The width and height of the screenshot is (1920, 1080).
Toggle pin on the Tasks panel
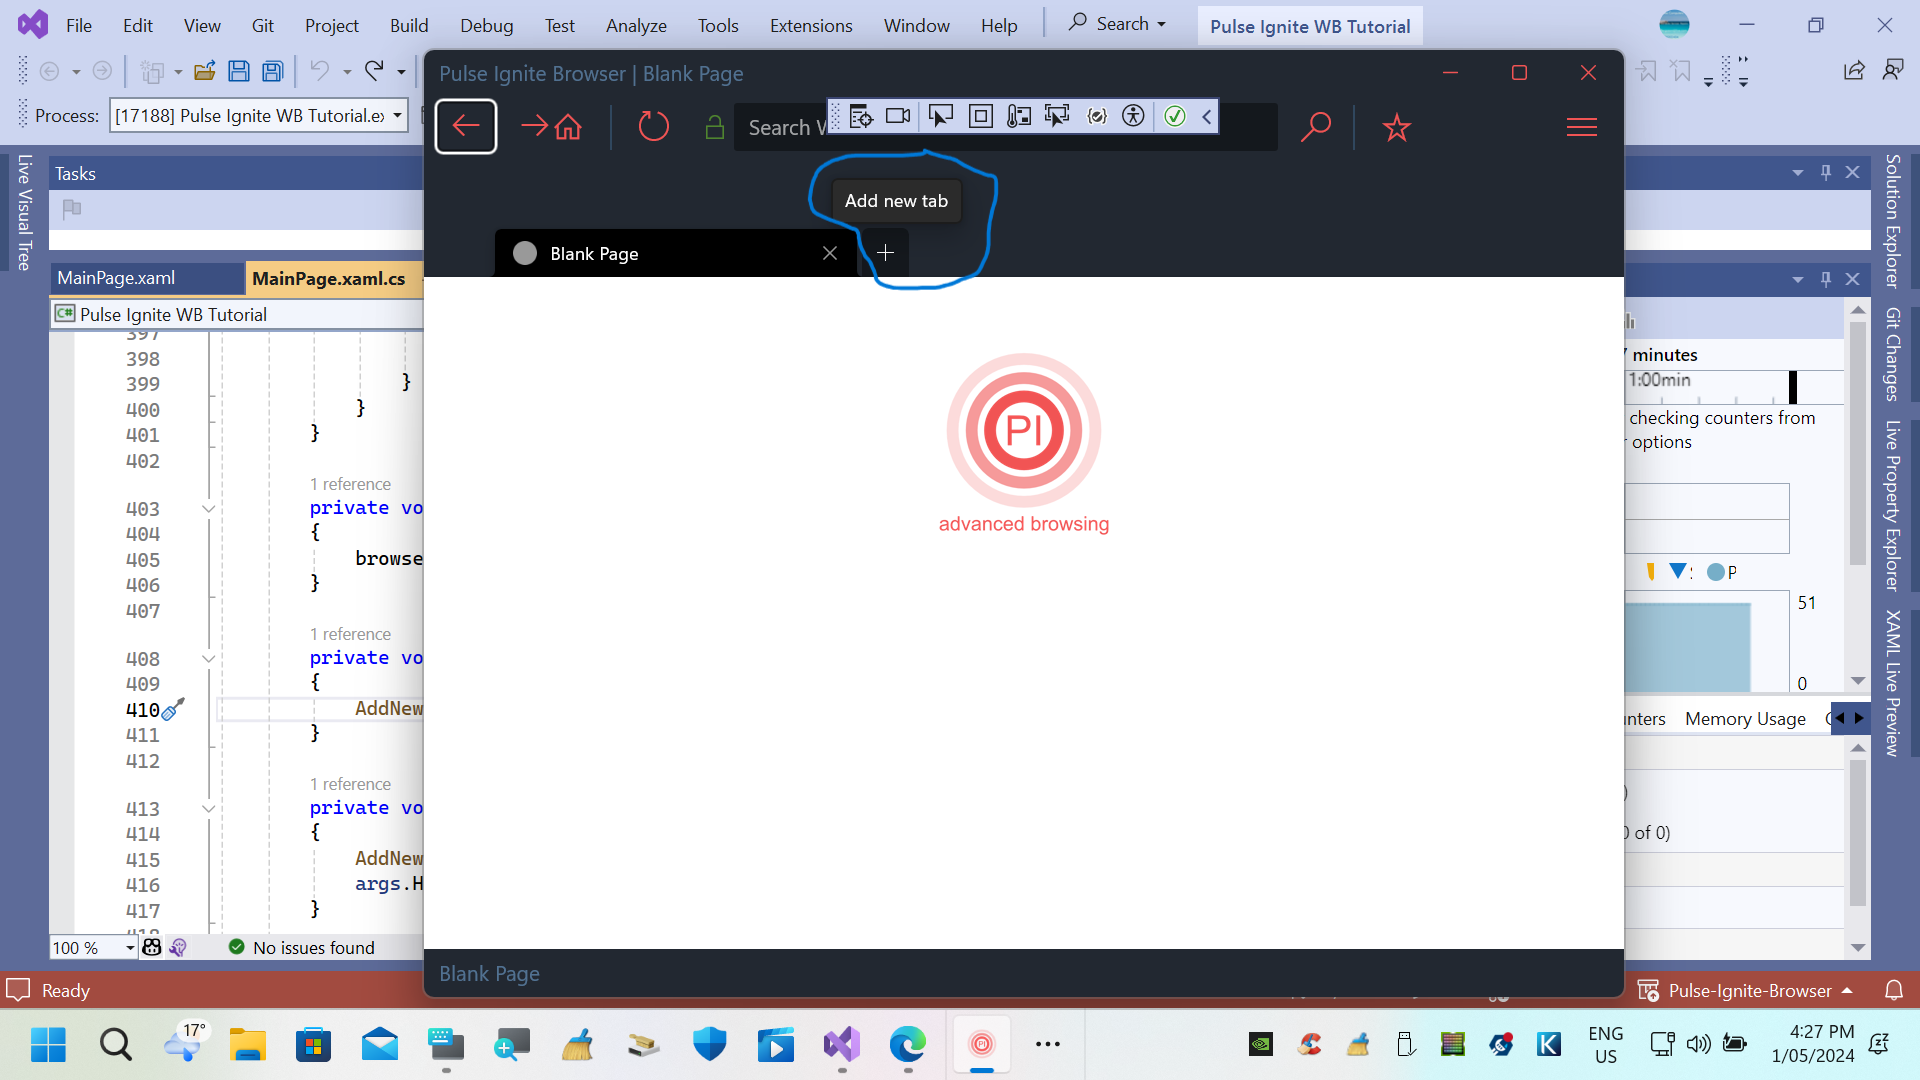pos(1826,172)
